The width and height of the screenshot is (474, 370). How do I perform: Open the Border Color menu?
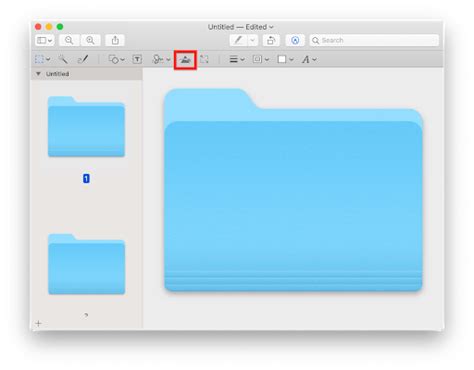[x=260, y=59]
